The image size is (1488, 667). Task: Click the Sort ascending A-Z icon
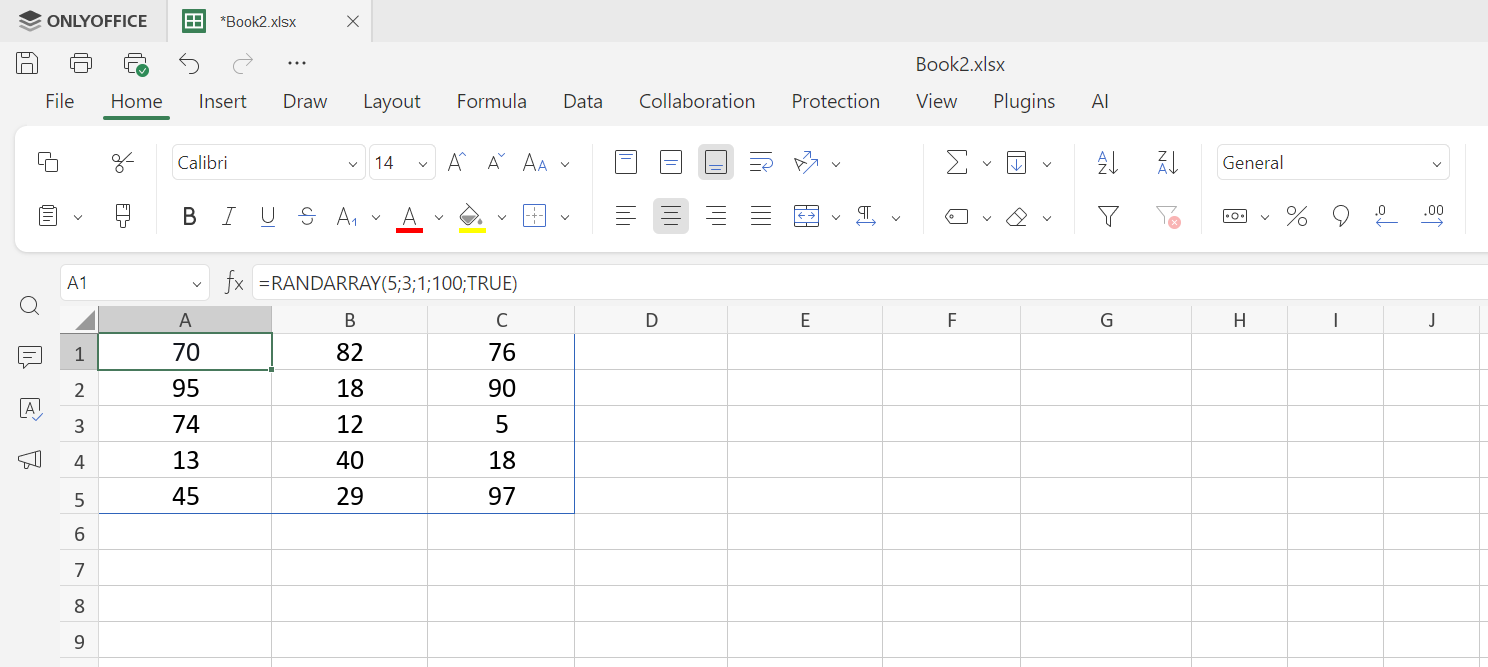pyautogui.click(x=1108, y=163)
